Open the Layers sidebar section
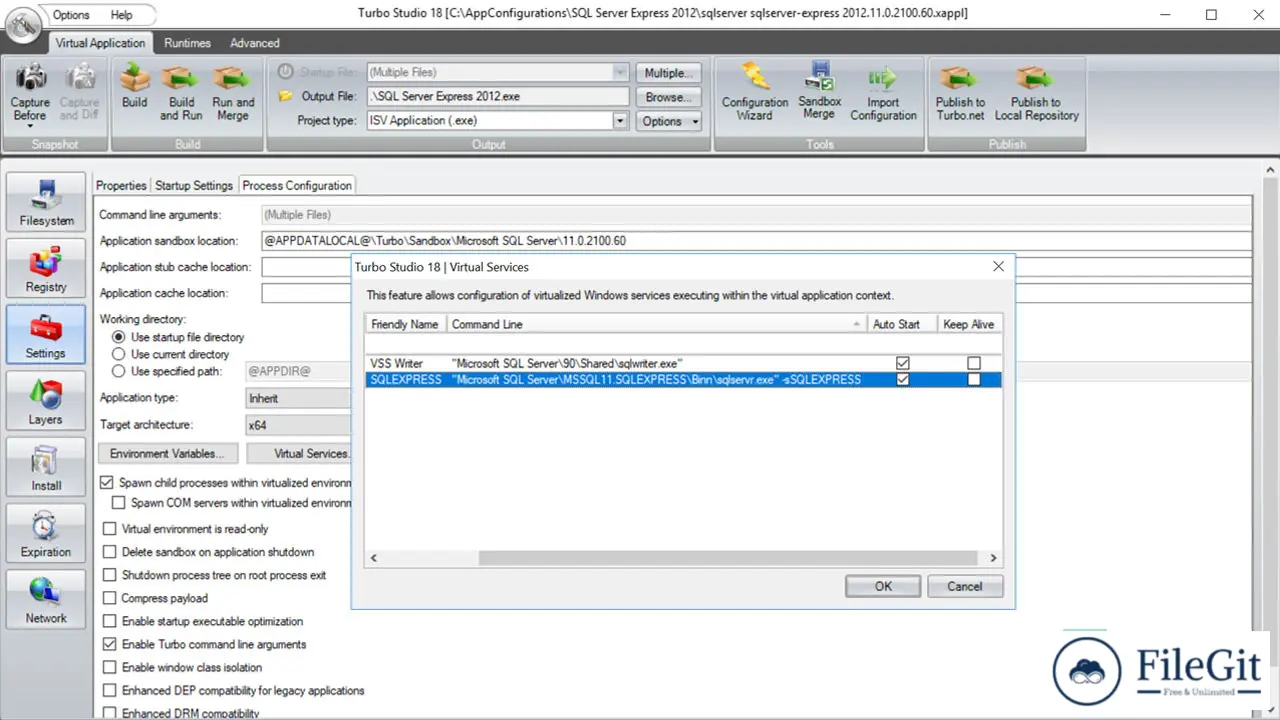The width and height of the screenshot is (1280, 720). coord(46,400)
